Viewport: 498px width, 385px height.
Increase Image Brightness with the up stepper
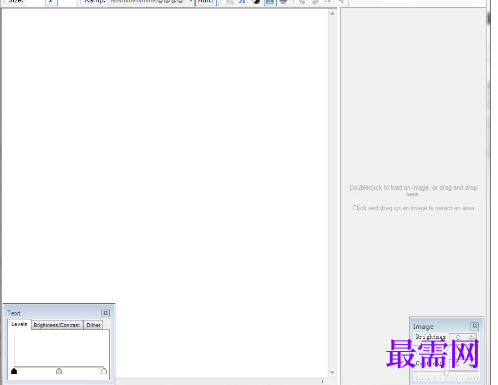(472, 335)
